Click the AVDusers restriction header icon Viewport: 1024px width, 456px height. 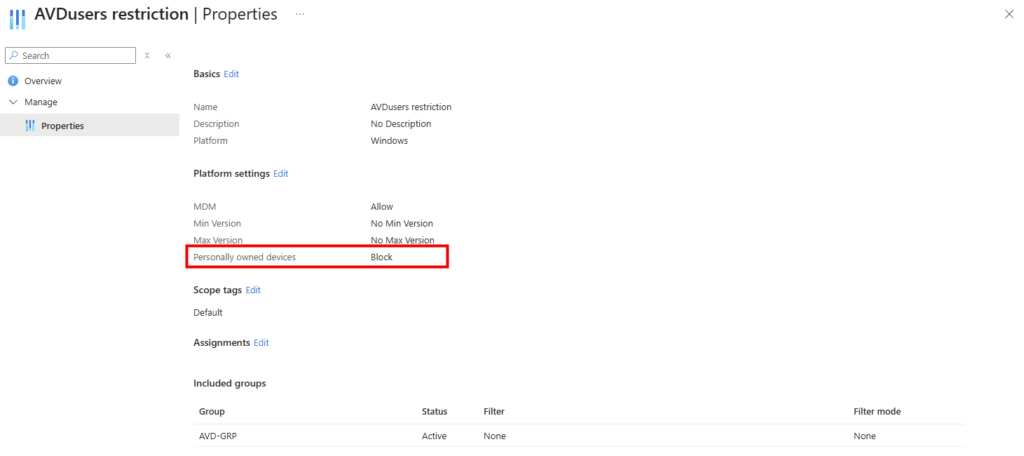tap(16, 17)
